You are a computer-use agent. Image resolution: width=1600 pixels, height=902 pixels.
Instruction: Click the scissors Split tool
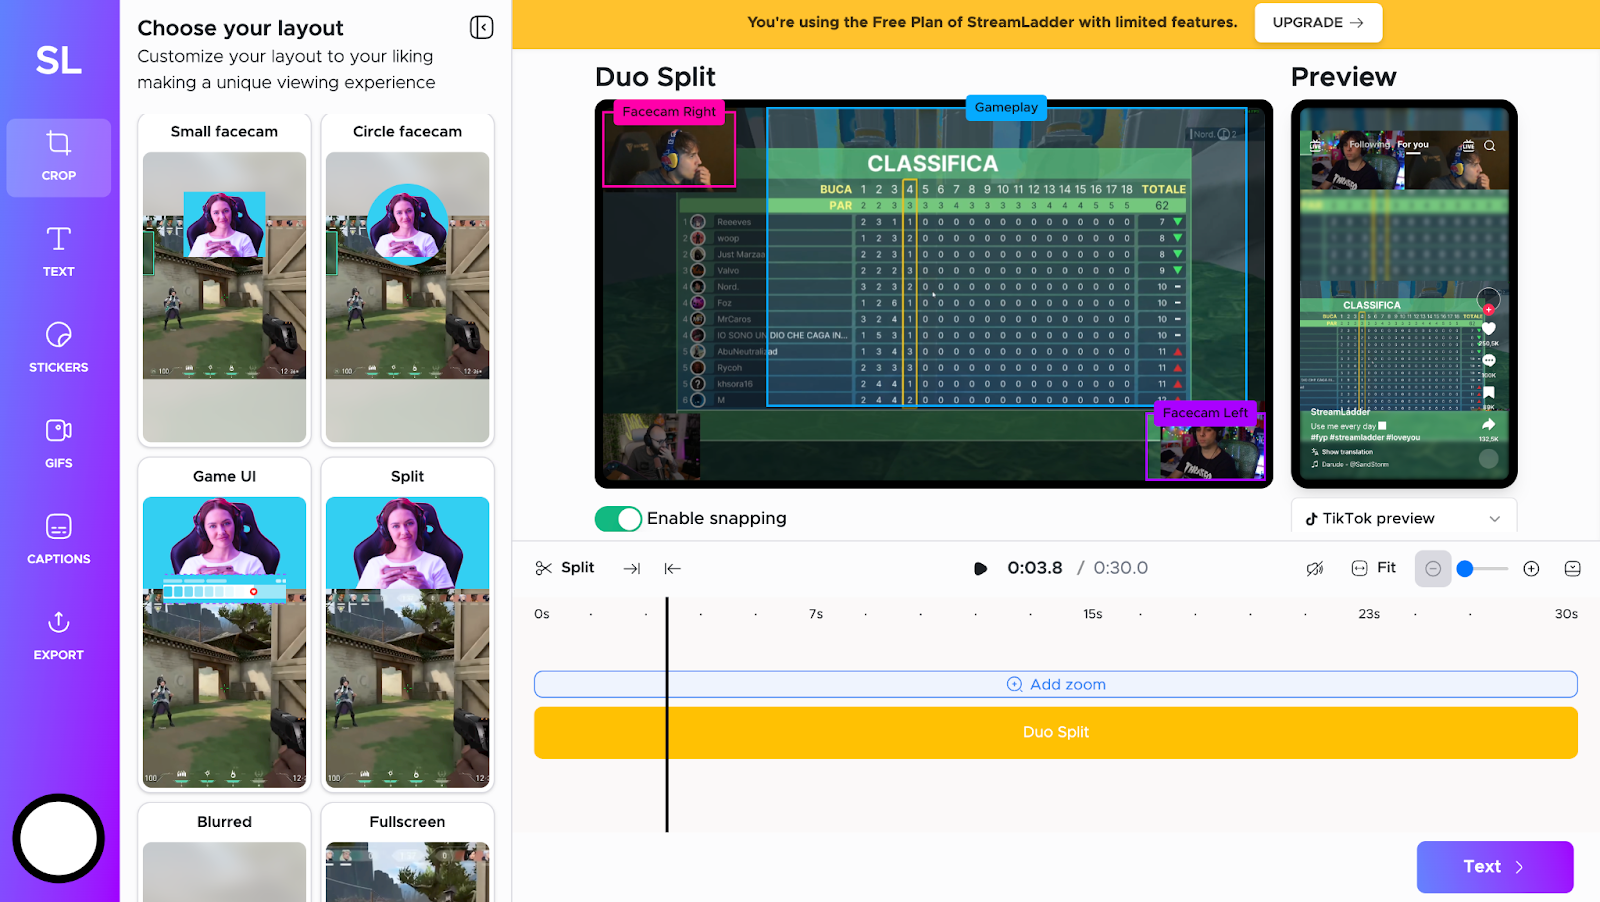pyautogui.click(x=565, y=568)
